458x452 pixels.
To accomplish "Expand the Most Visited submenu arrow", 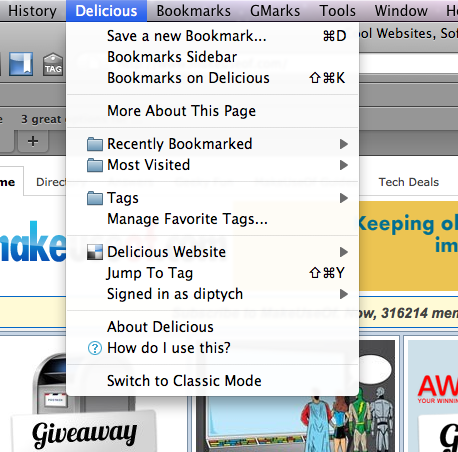I will point(344,165).
